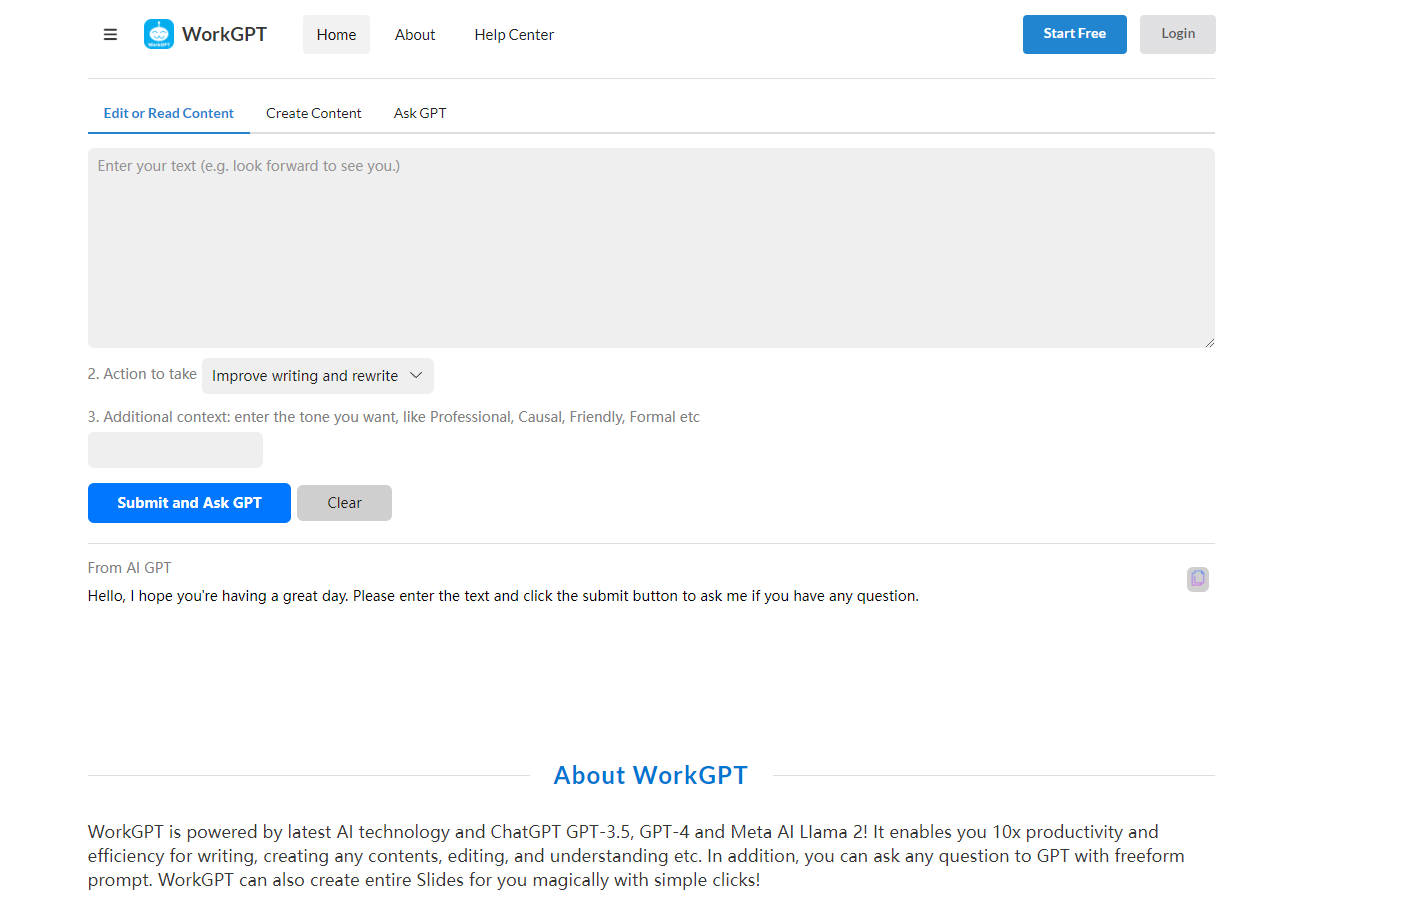Click the WorkGPT brand name text

[x=224, y=34]
